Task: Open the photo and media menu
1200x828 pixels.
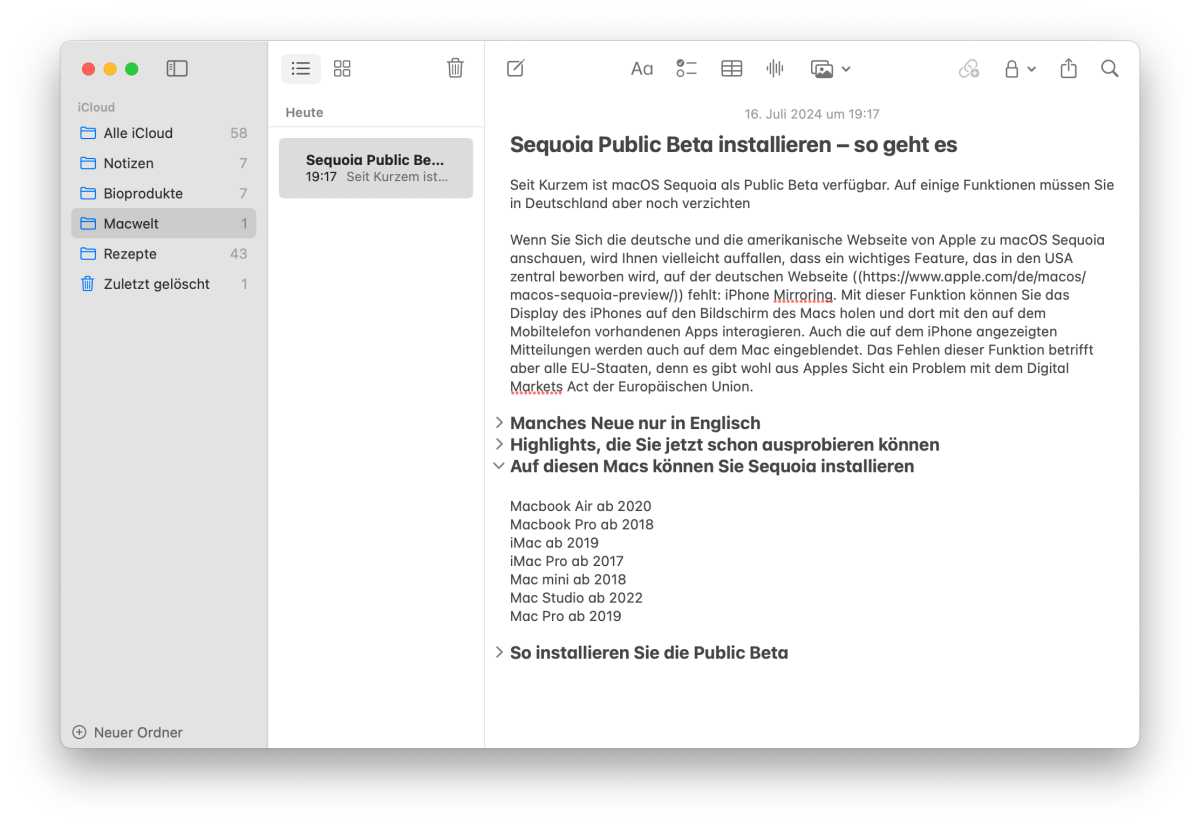Action: [x=830, y=69]
